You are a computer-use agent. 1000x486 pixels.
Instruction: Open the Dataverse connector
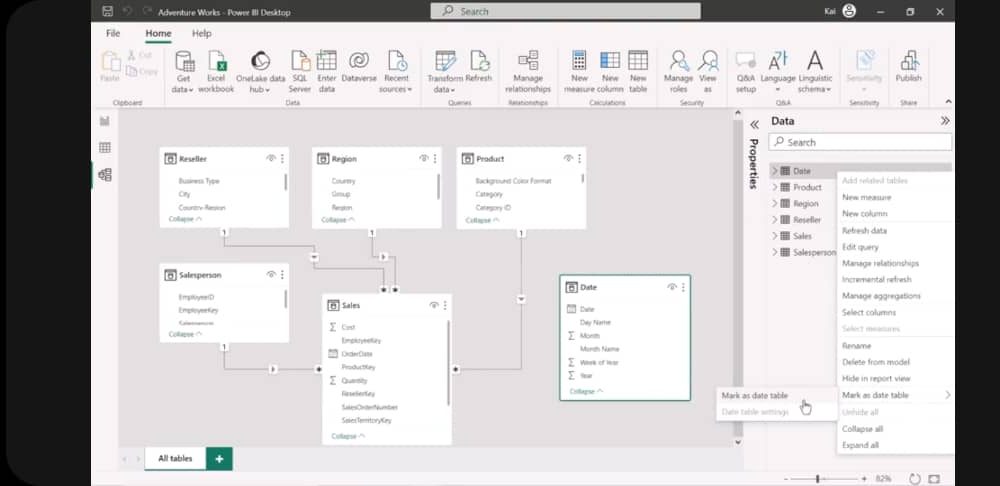(359, 67)
